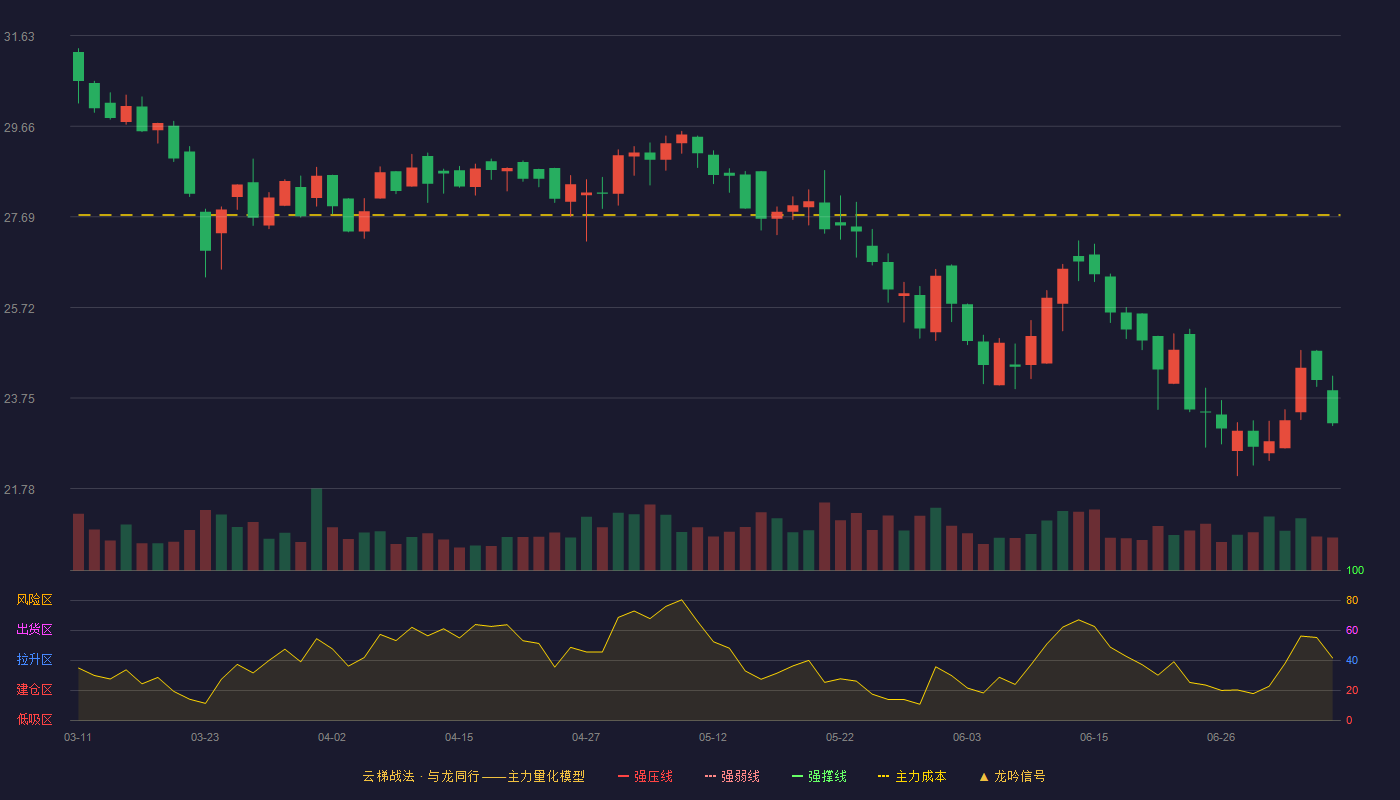Click the 04-27 date axis label

tap(586, 737)
